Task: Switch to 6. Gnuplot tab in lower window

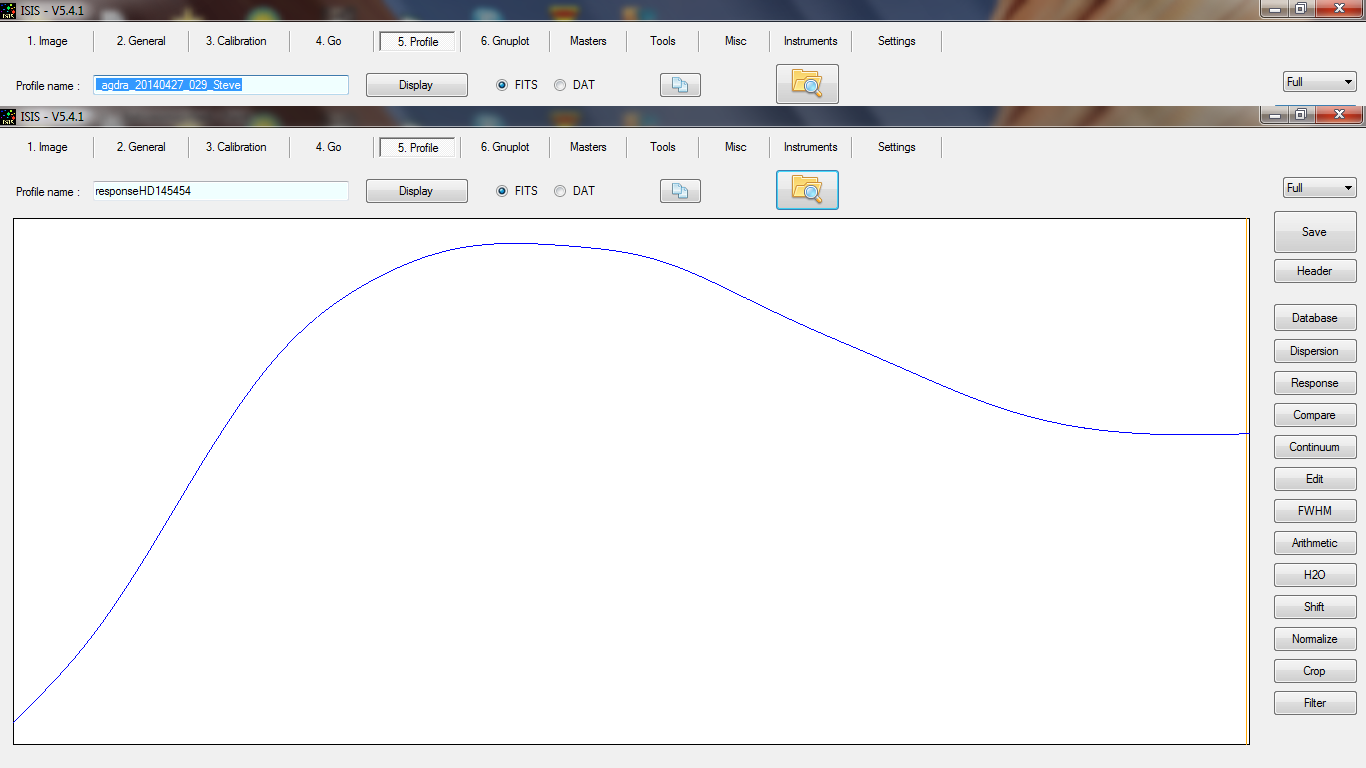Action: [504, 147]
